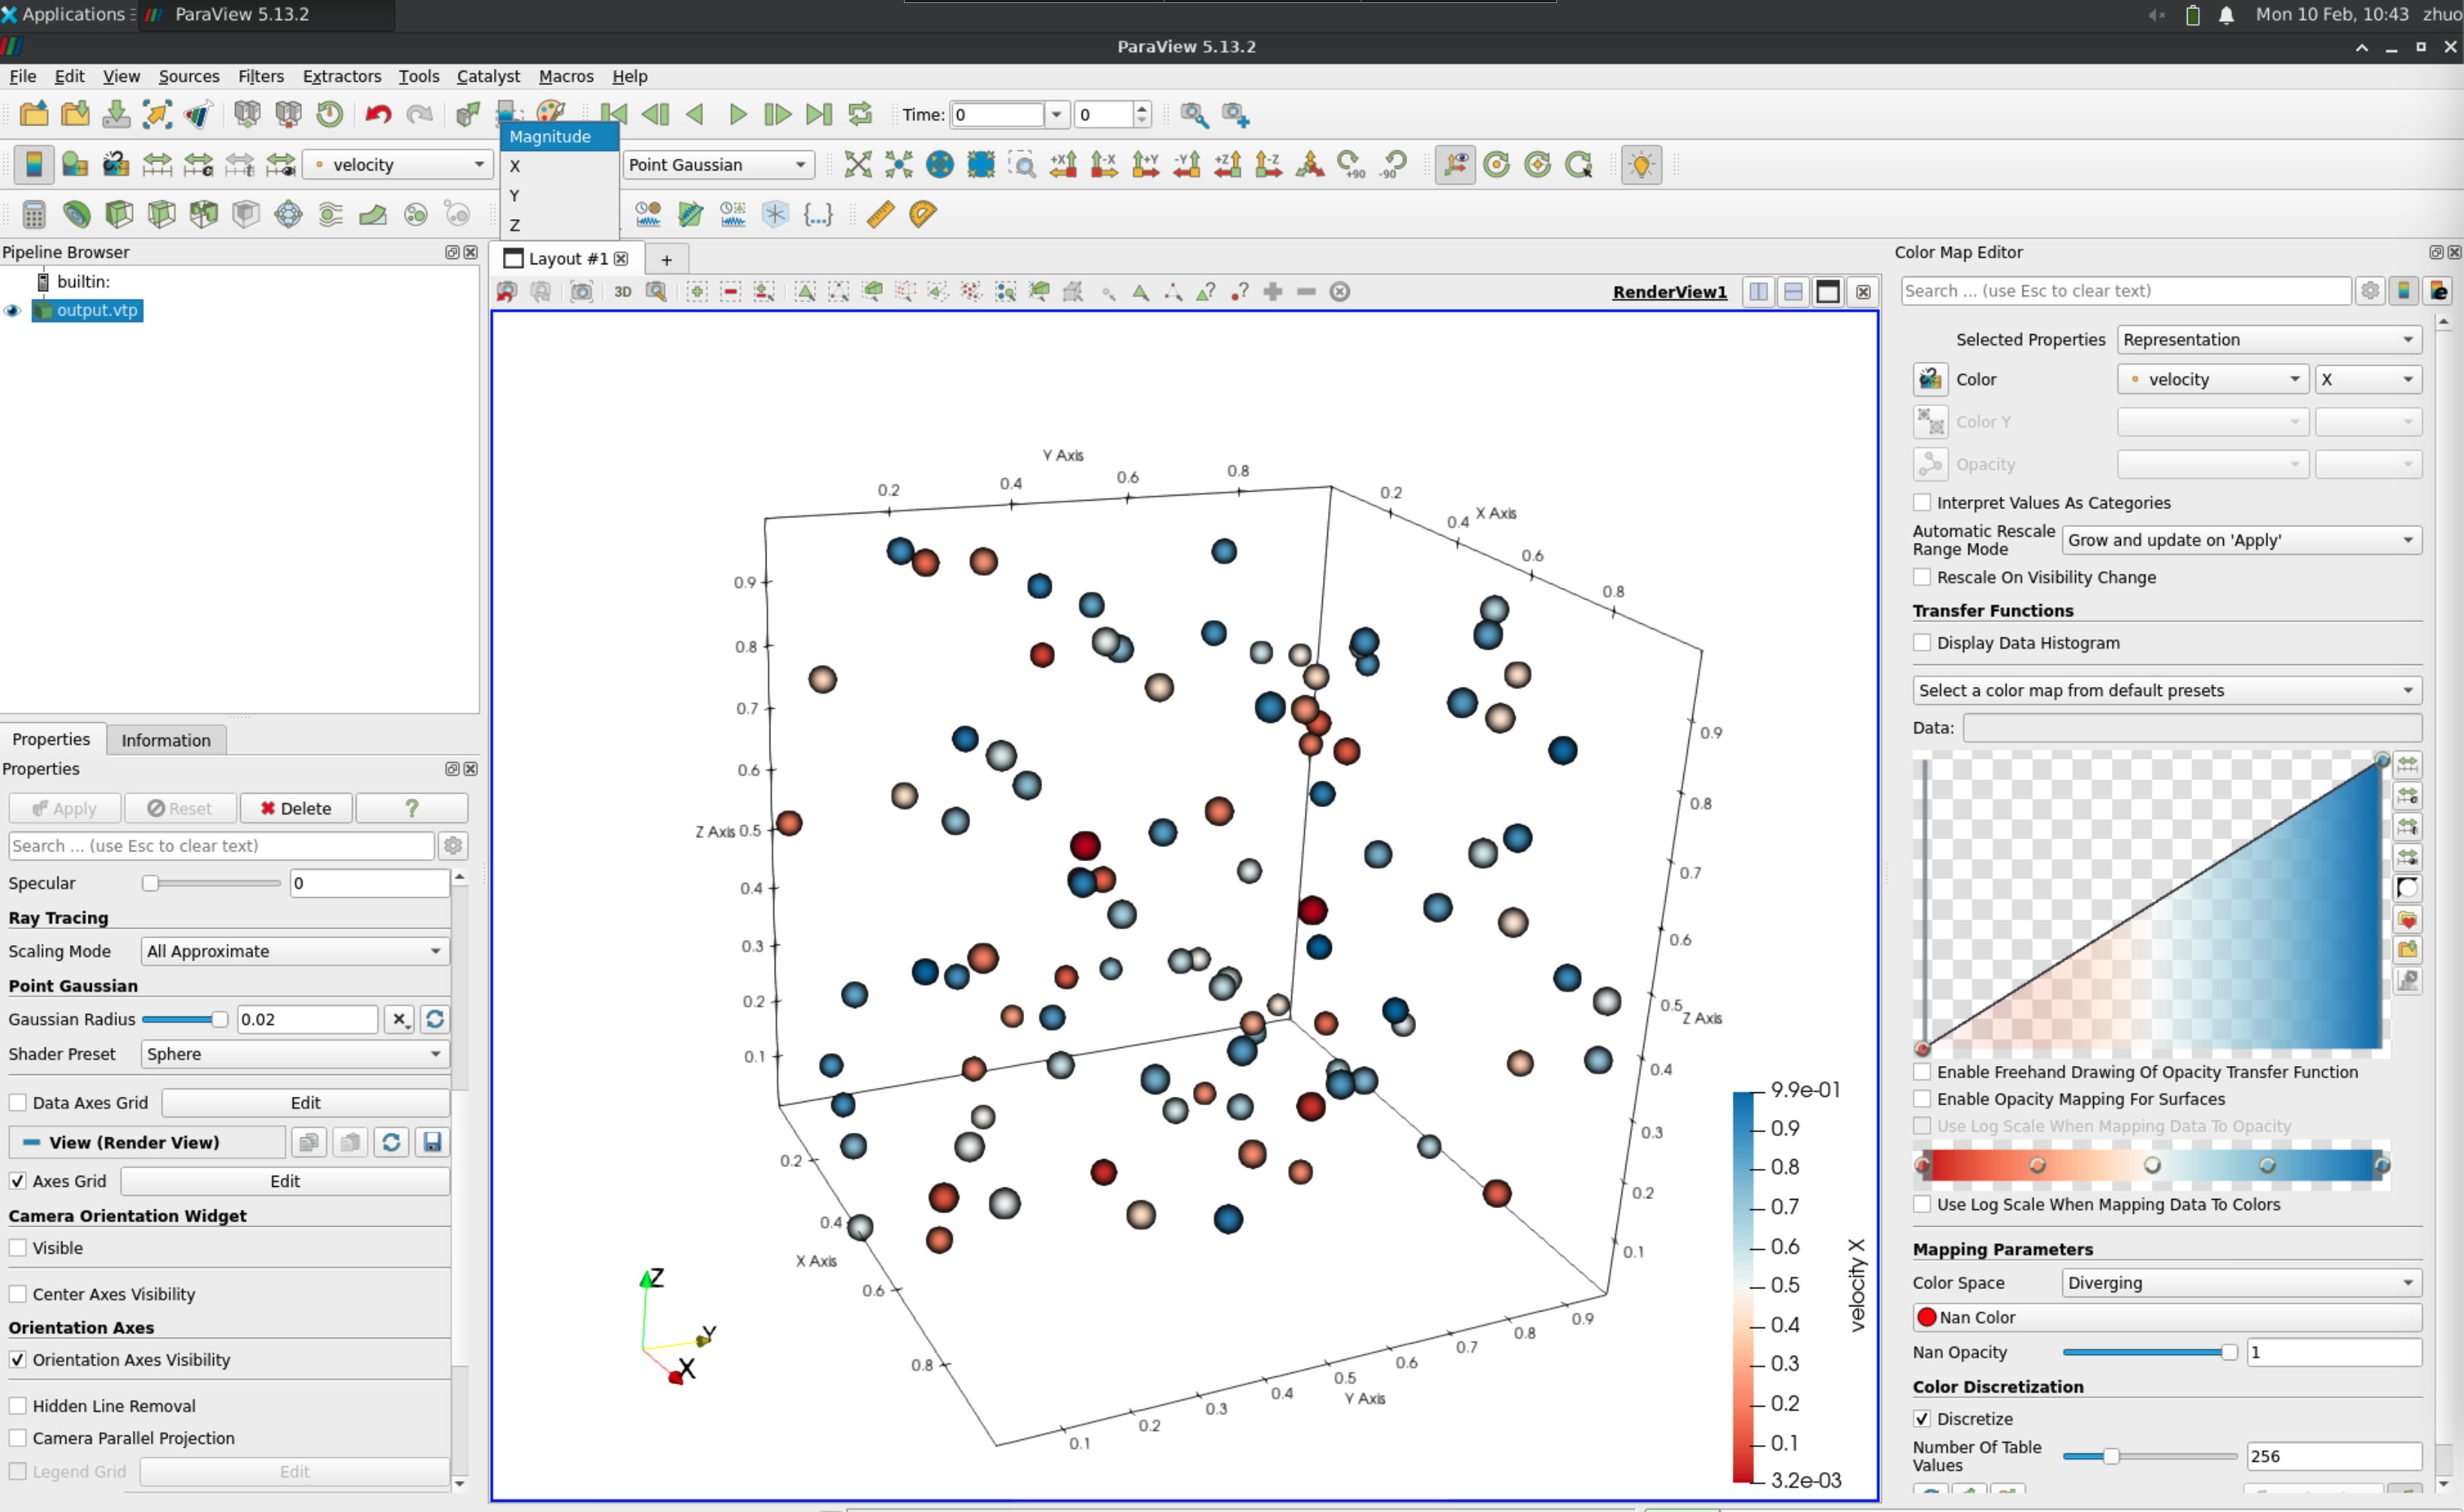Add a new layout tab

[x=666, y=259]
